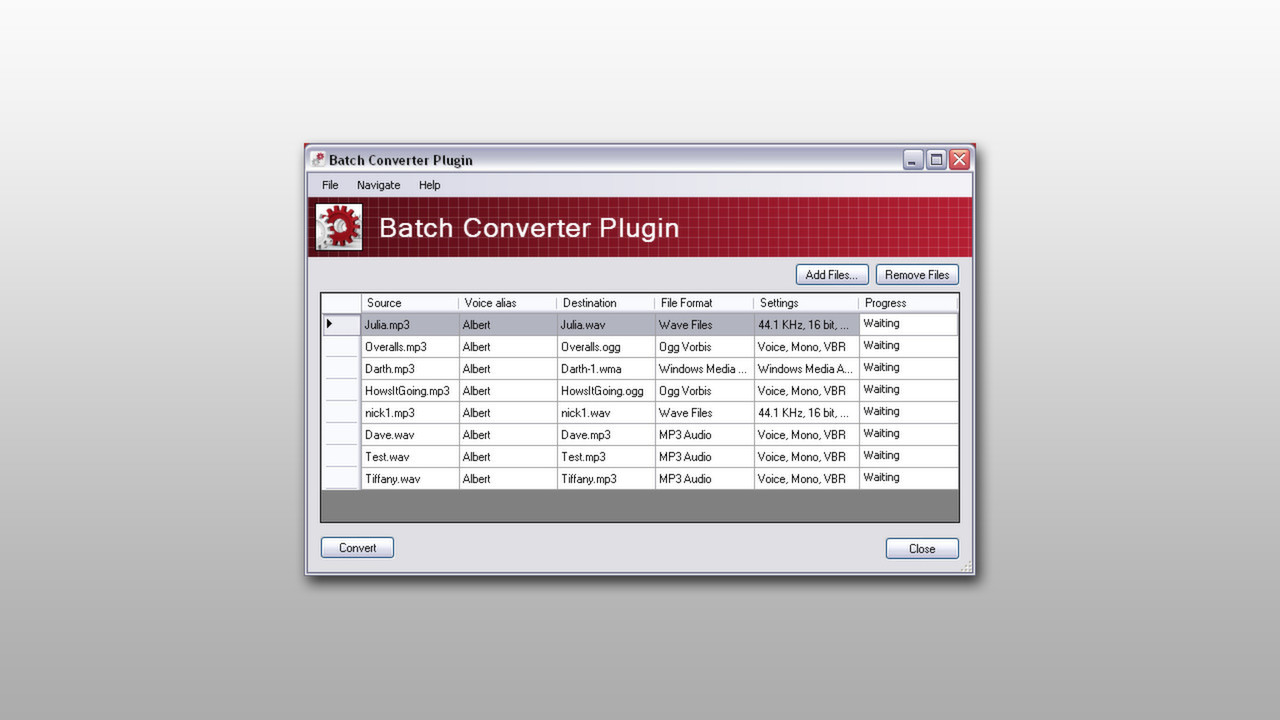1280x720 pixels.
Task: Open the Help menu
Action: click(x=429, y=185)
